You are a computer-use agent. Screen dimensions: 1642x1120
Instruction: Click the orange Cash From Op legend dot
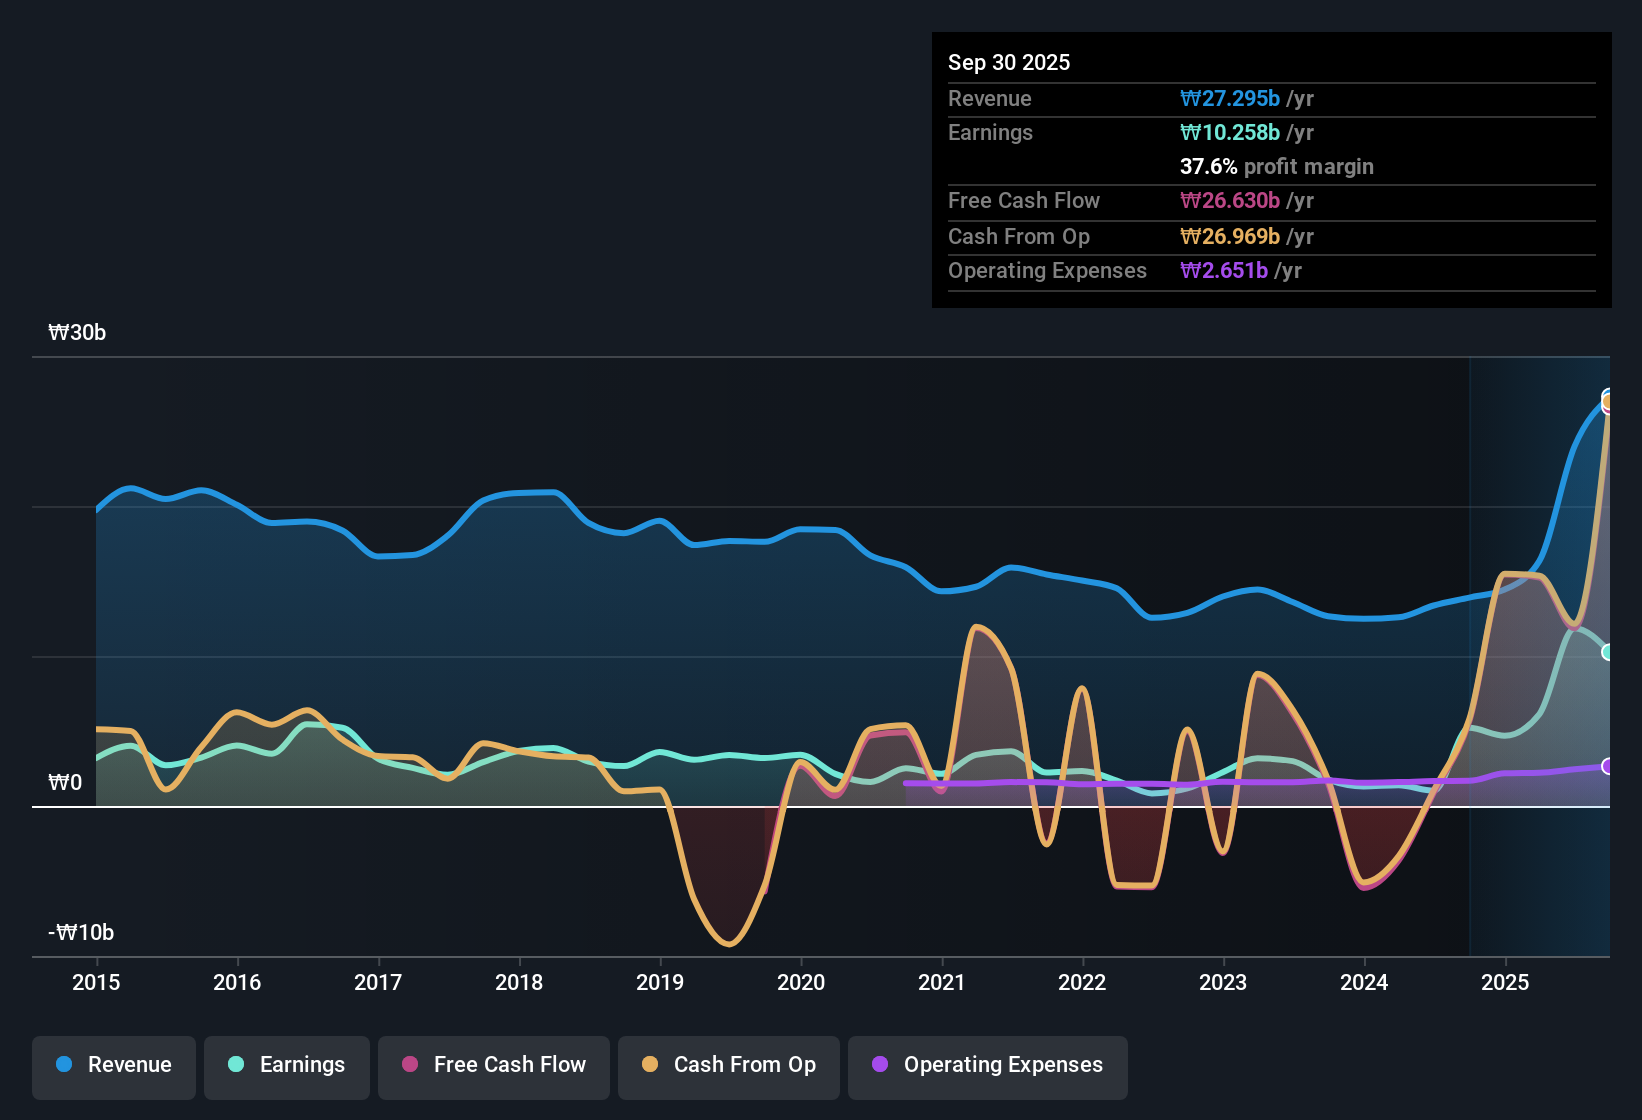650,1065
